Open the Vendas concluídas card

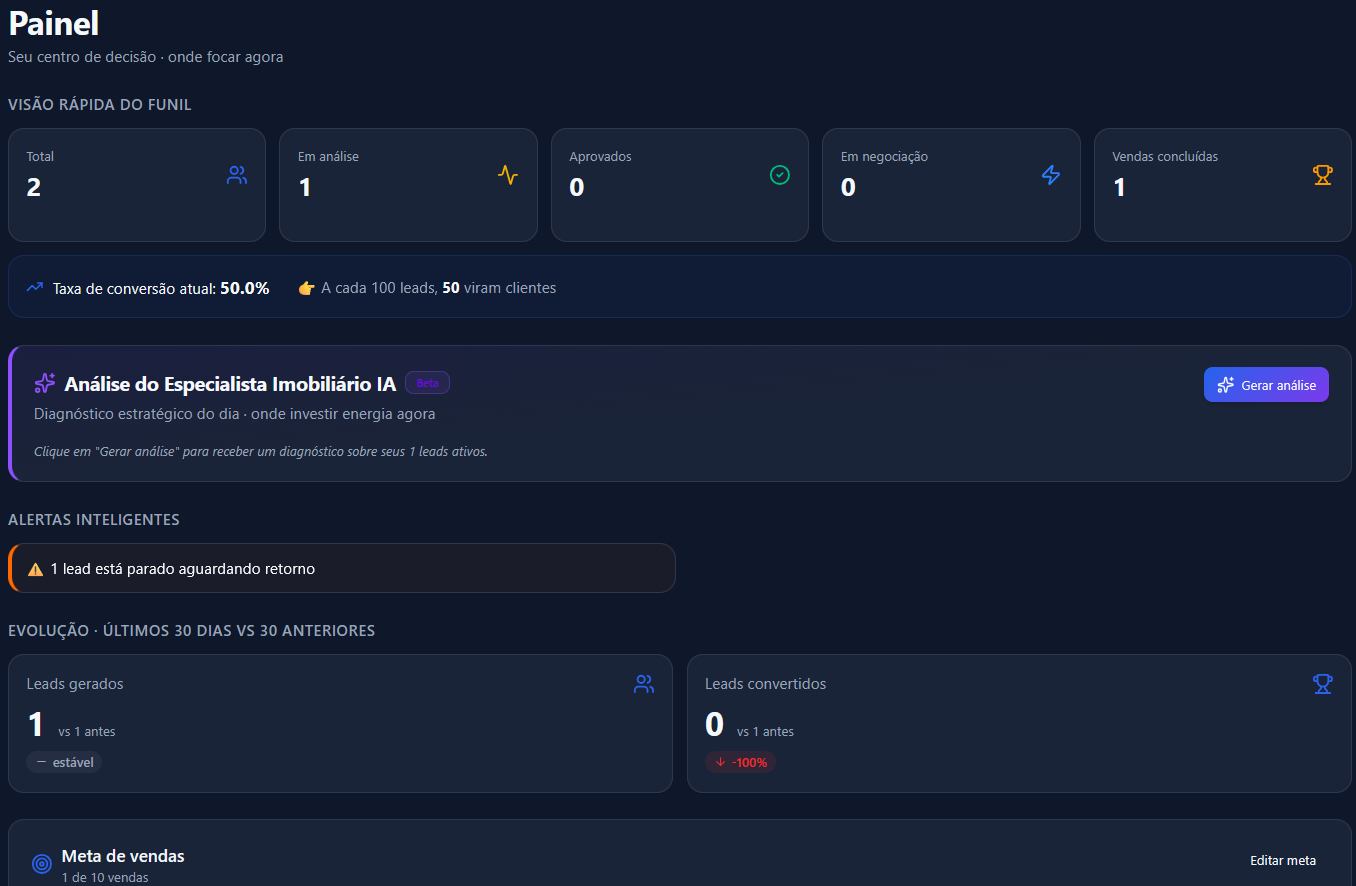click(1223, 185)
